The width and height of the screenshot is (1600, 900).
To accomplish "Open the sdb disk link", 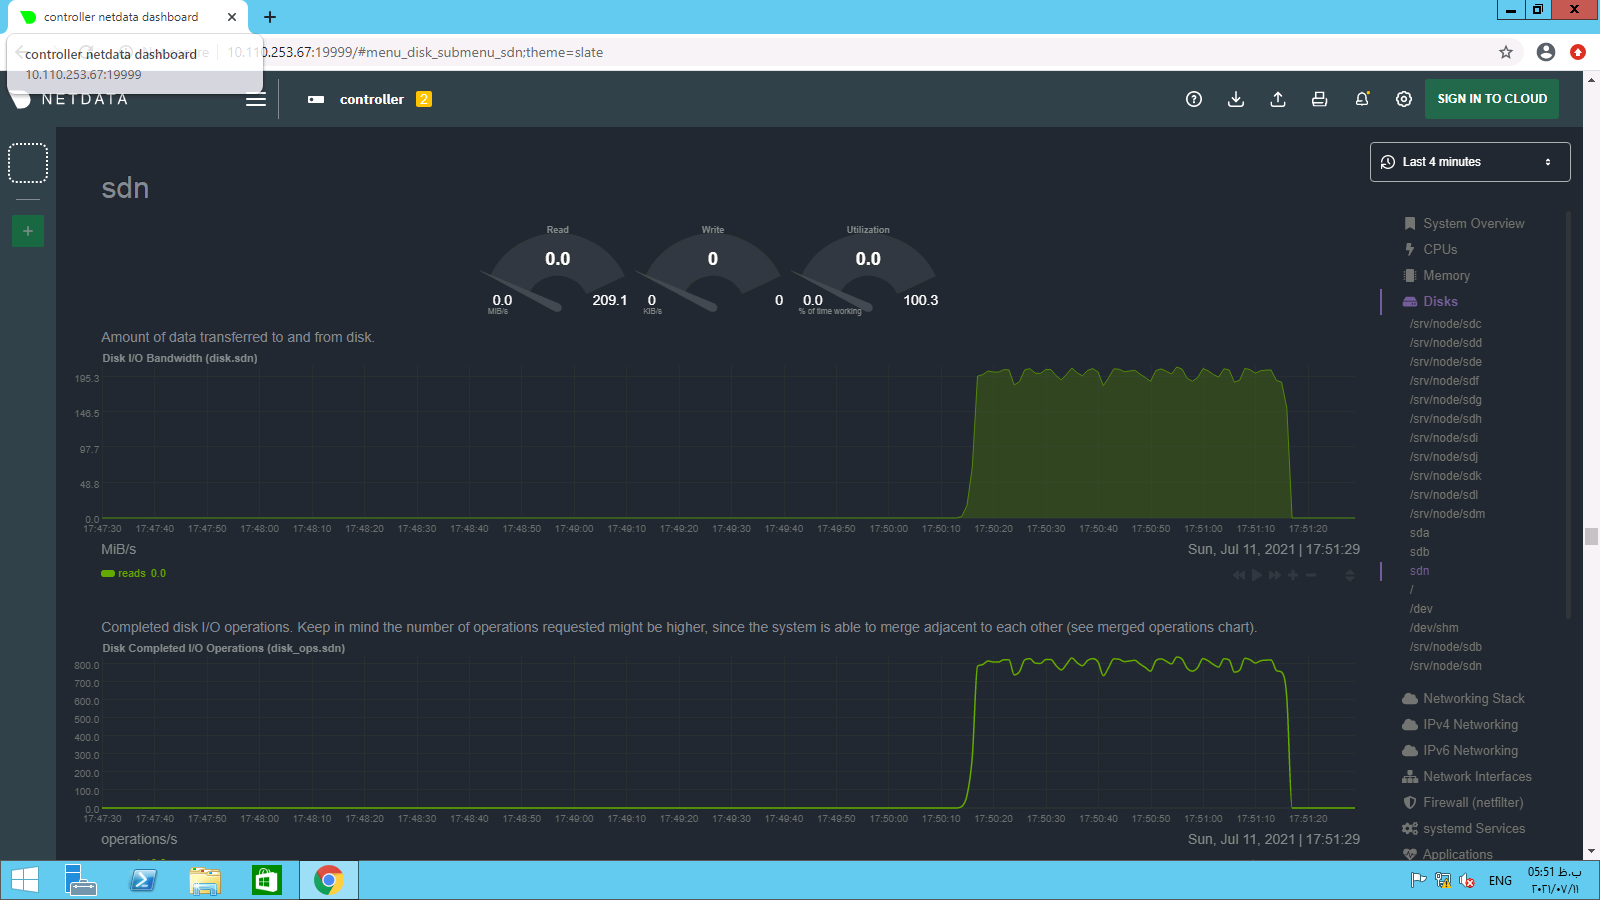I will tap(1419, 551).
